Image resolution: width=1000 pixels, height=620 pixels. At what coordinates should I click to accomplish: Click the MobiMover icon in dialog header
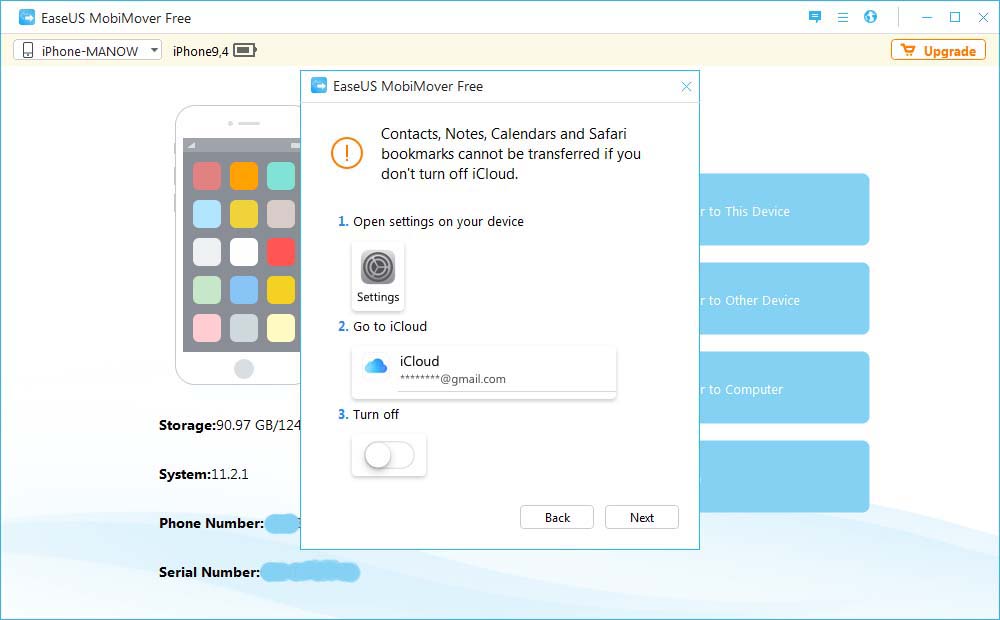[317, 86]
